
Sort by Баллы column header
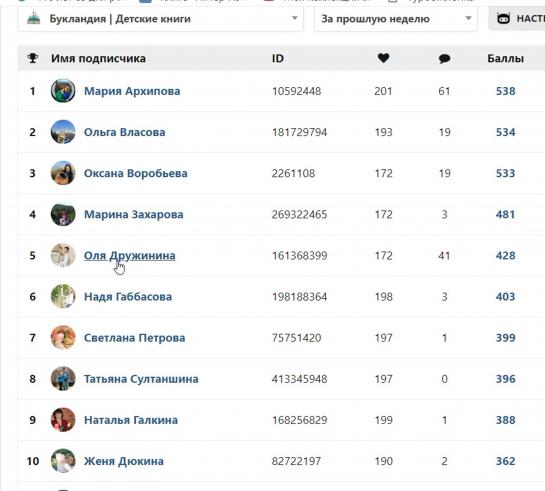coord(505,58)
